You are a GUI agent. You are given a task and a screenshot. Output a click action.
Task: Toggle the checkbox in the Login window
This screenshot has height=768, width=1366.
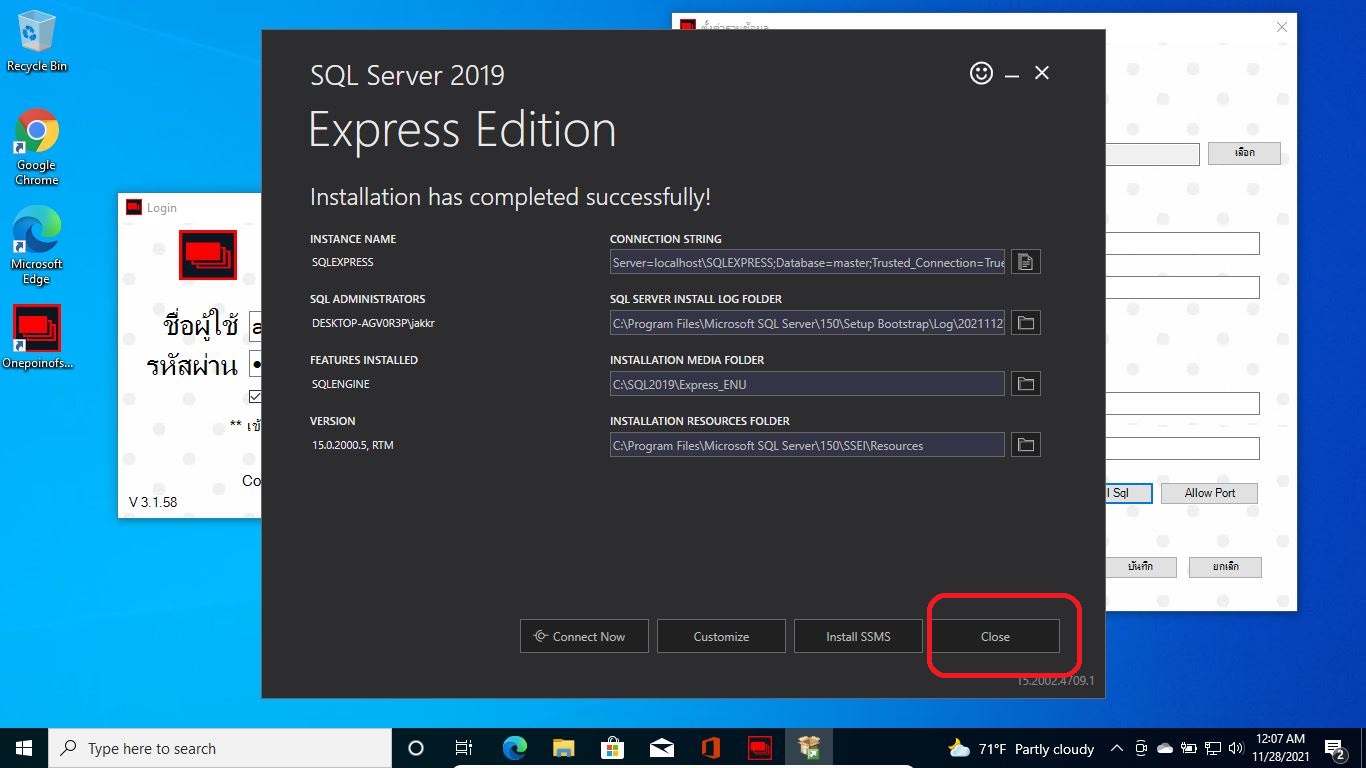pyautogui.click(x=255, y=396)
